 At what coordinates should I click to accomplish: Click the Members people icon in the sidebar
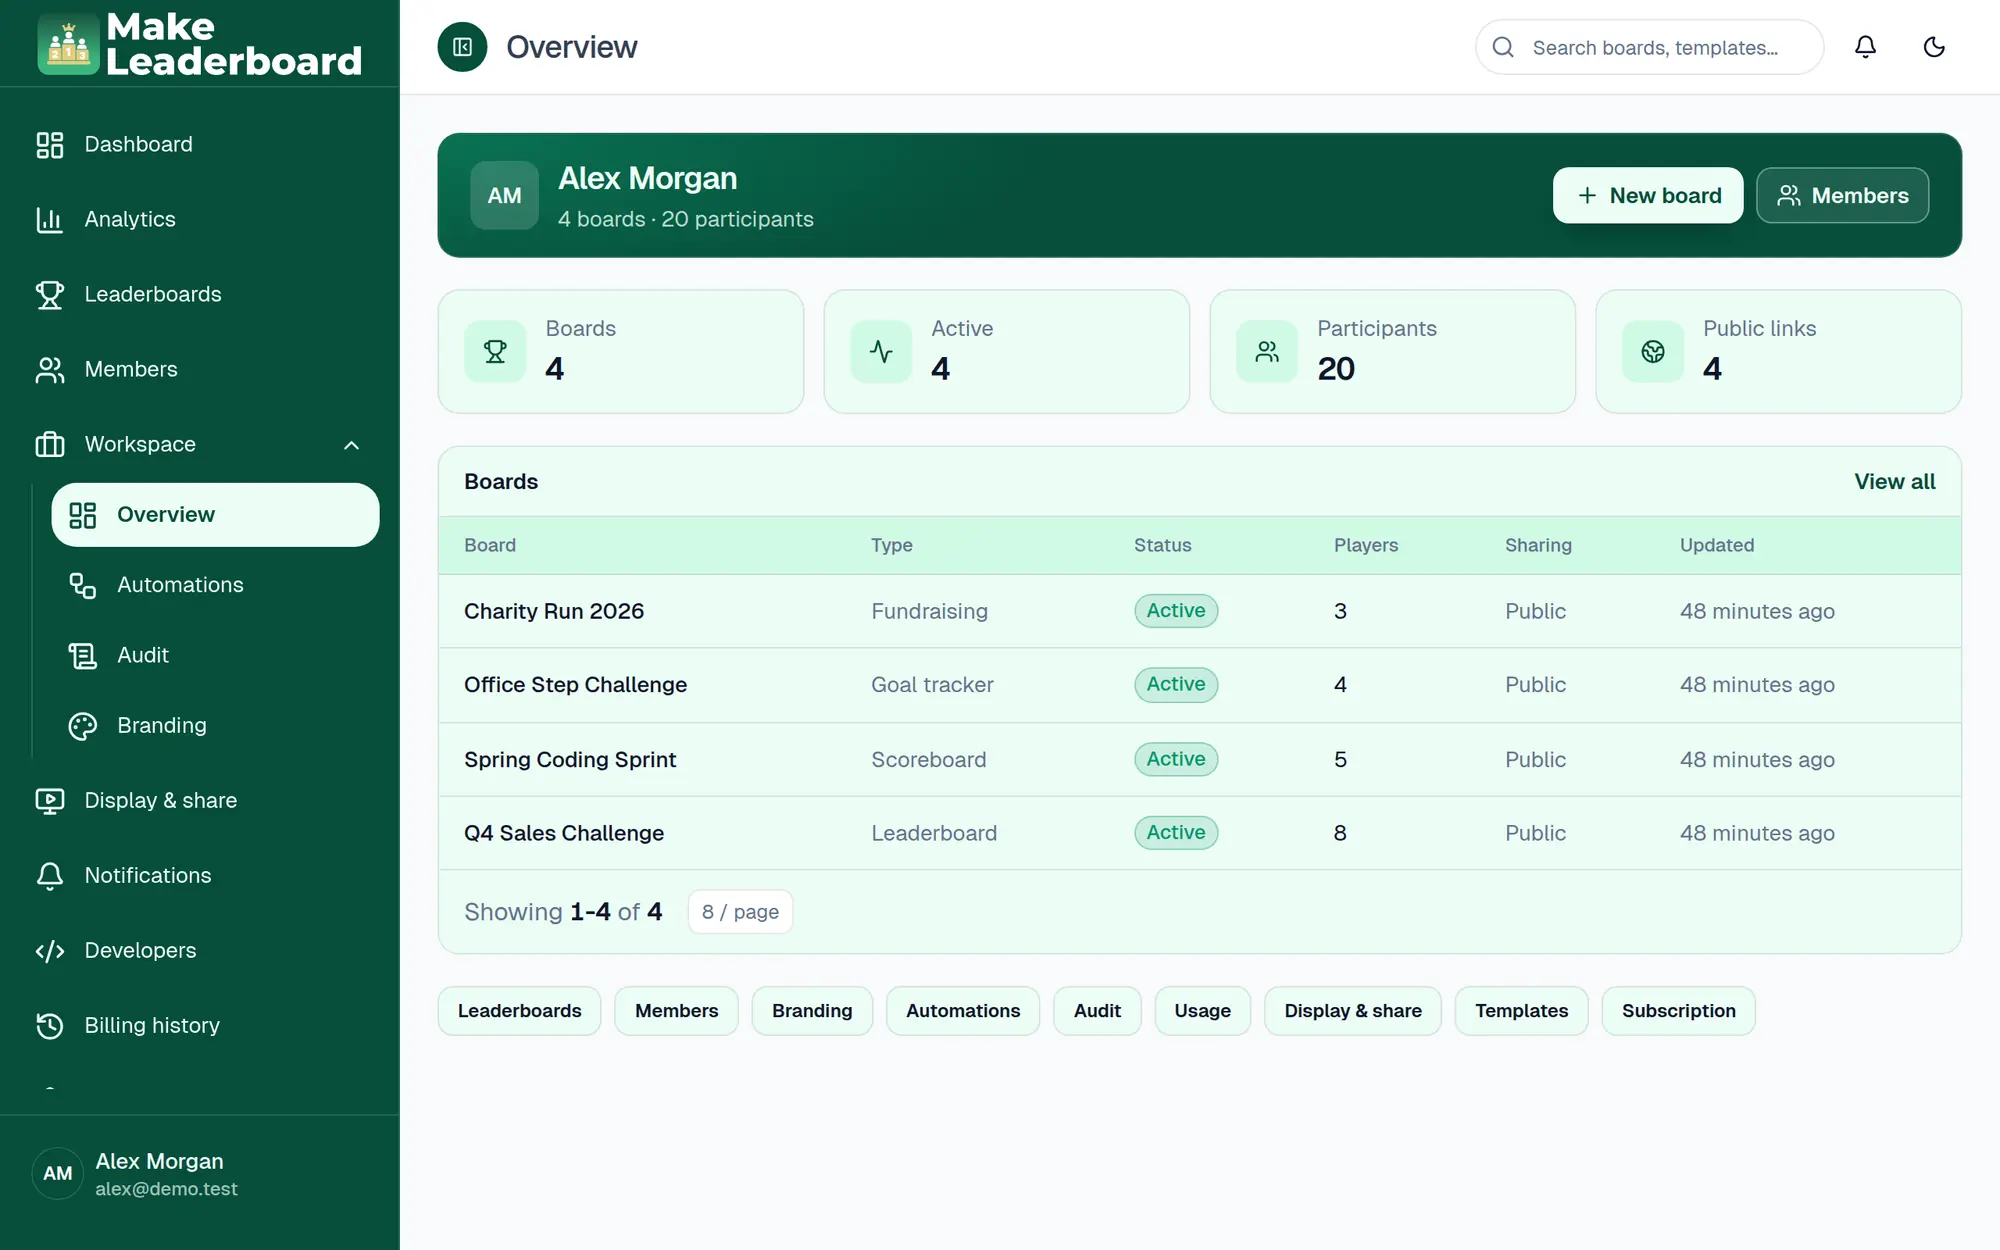click(x=50, y=370)
